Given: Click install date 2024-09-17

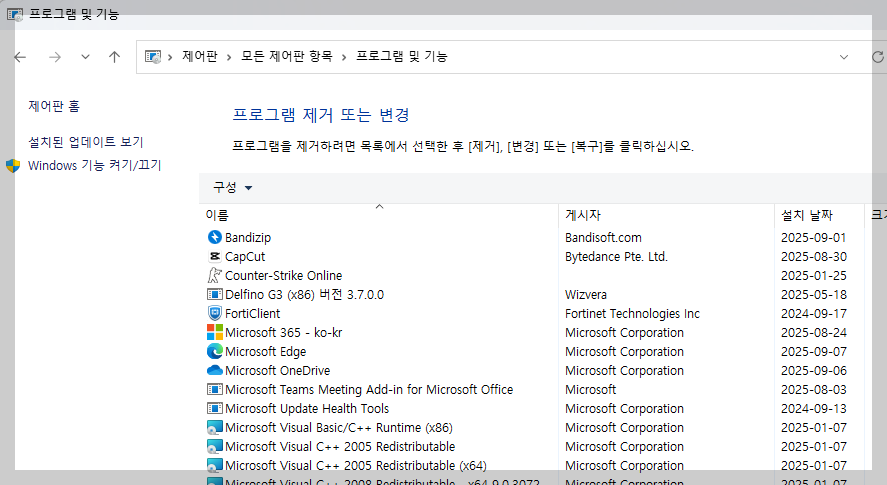Looking at the screenshot, I should point(813,314).
